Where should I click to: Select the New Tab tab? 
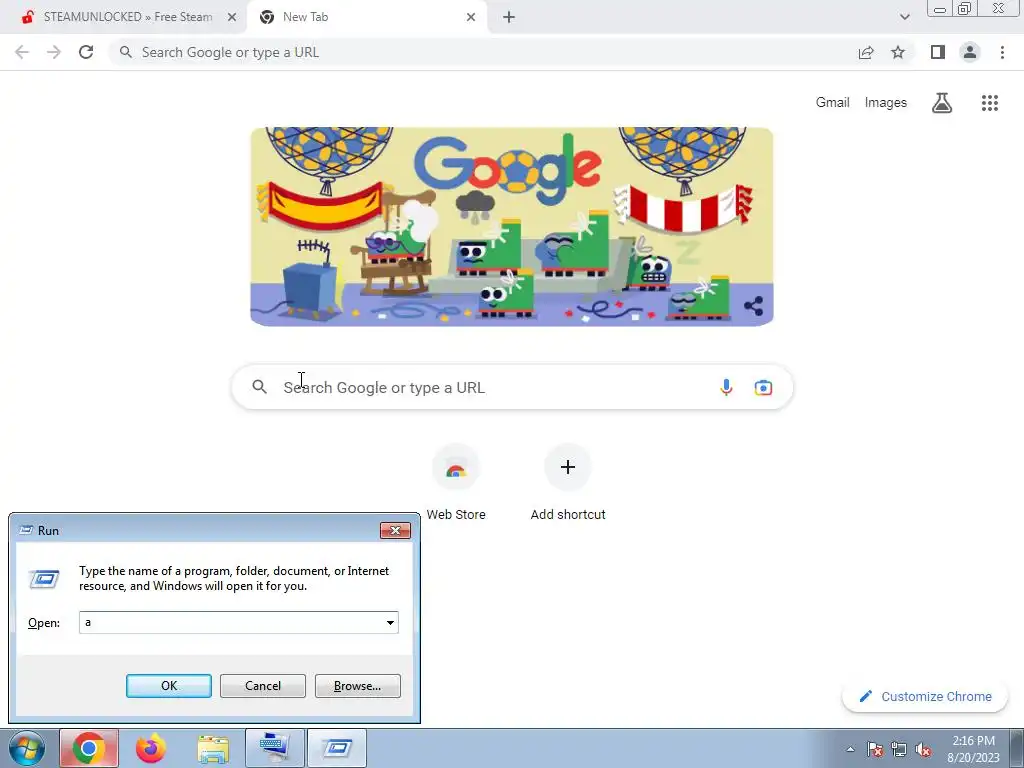coord(367,17)
